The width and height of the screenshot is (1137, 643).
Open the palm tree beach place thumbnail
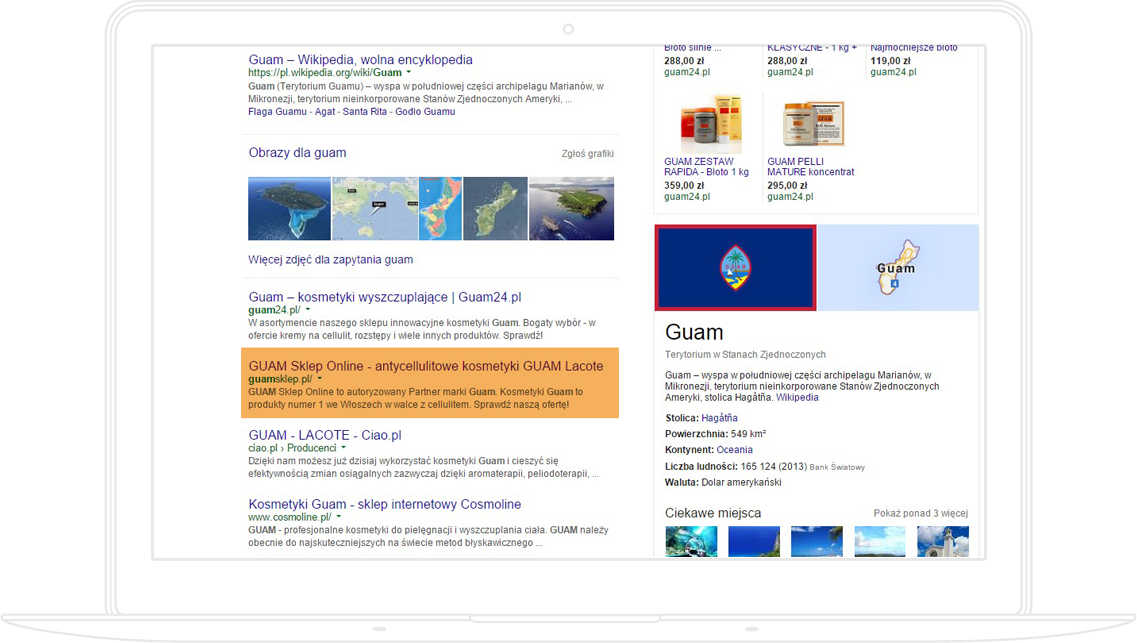817,542
